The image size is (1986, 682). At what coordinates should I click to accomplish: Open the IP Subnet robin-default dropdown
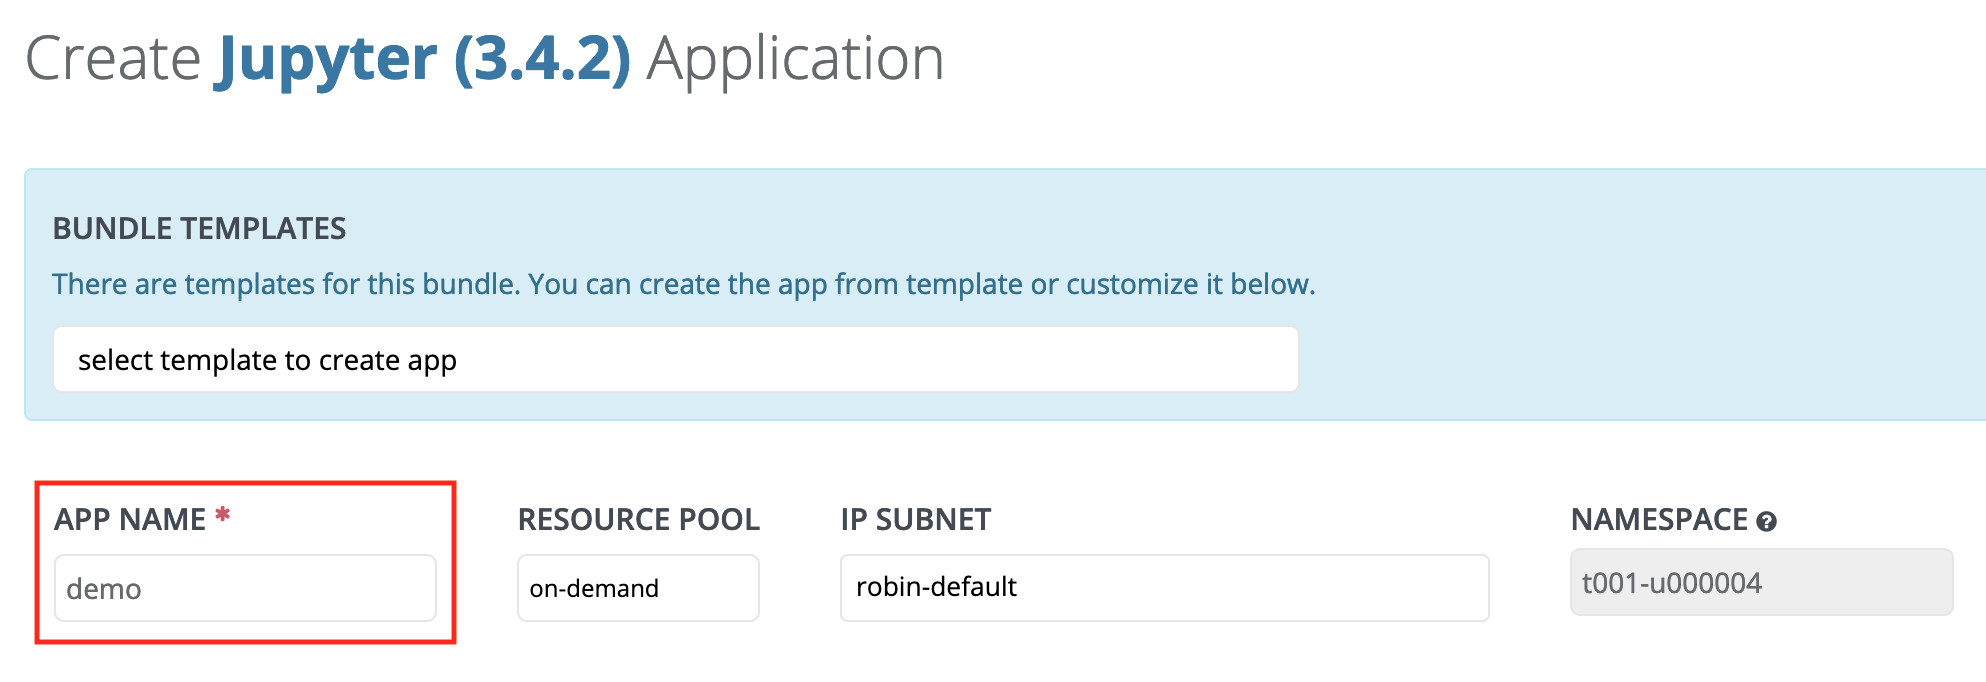[1165, 588]
